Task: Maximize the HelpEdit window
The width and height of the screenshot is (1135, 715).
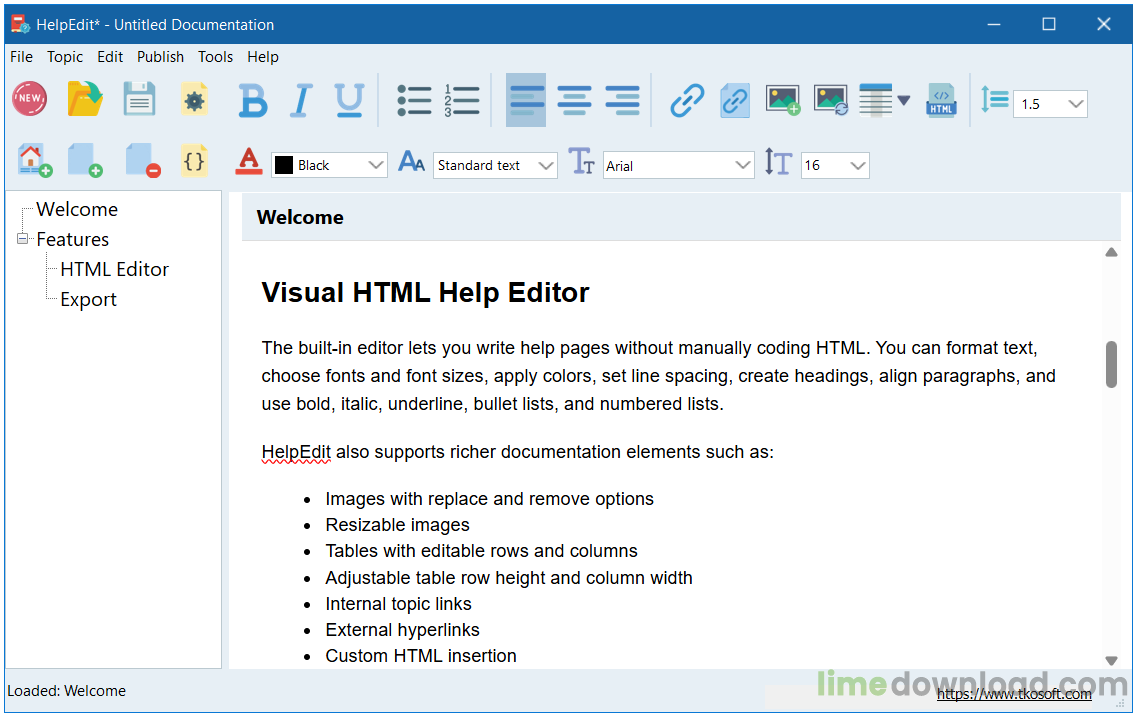Action: (1049, 24)
